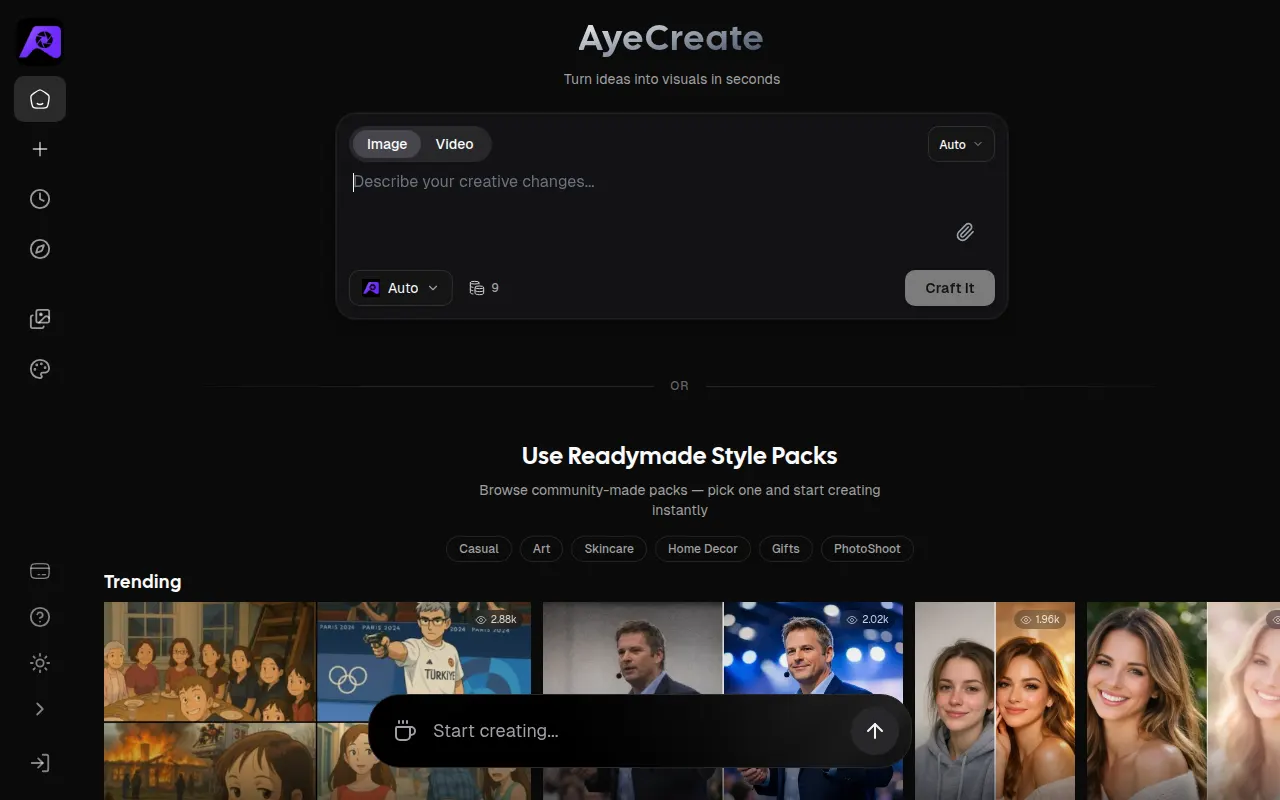Click the Craft It button

click(950, 288)
